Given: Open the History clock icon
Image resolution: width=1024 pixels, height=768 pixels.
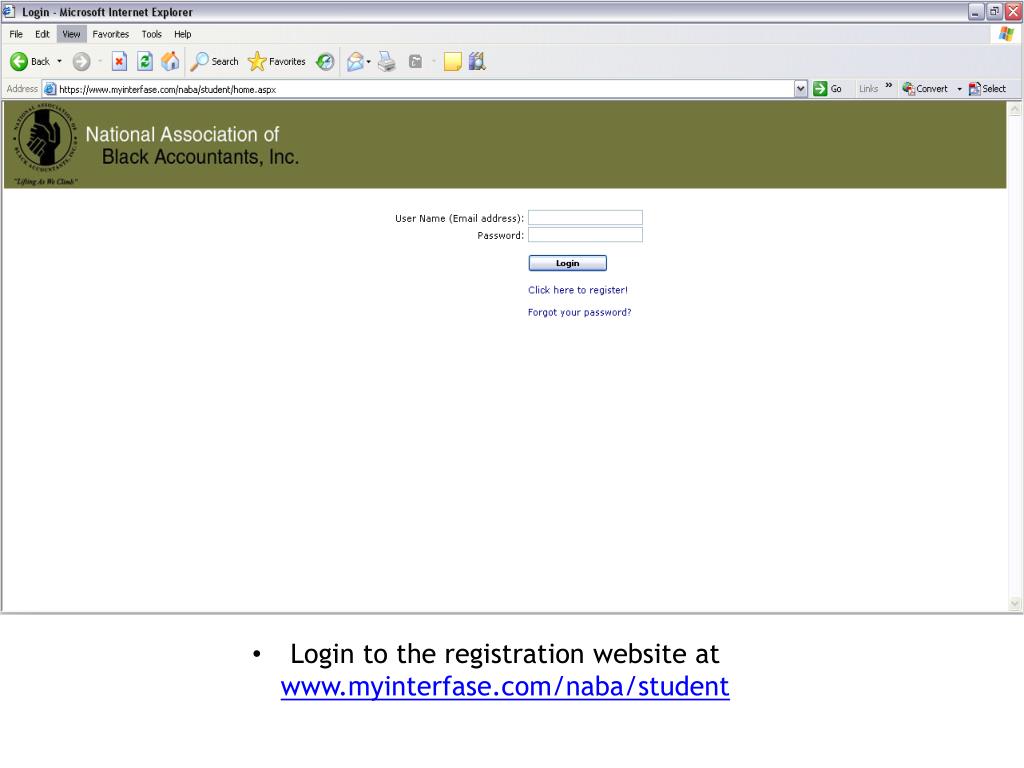Looking at the screenshot, I should coord(325,61).
